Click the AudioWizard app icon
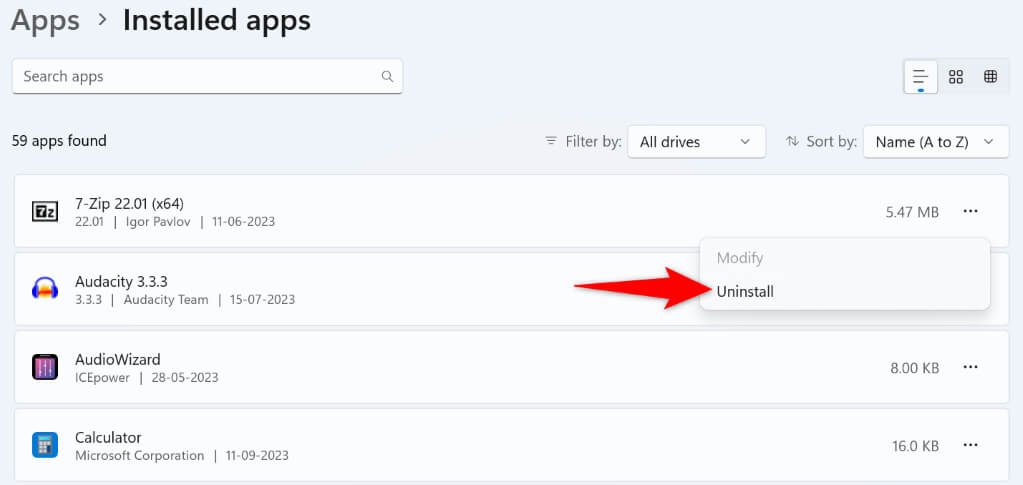1023x485 pixels. (x=45, y=367)
